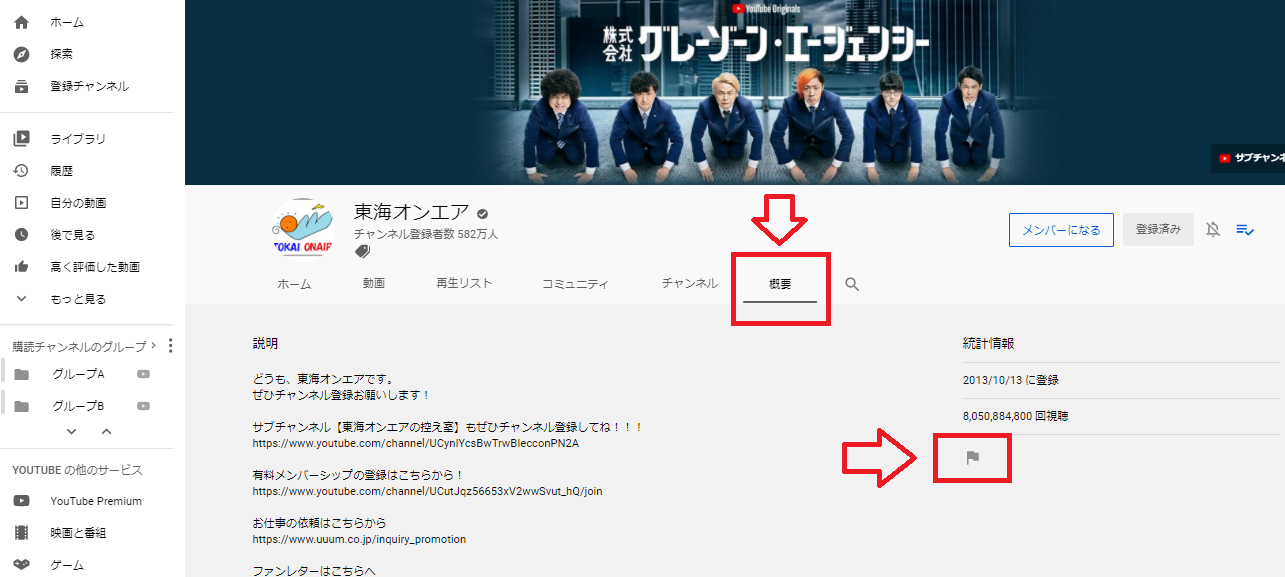The image size is (1285, 577).
Task: Open the sub-channel URL link
Action: (x=416, y=443)
